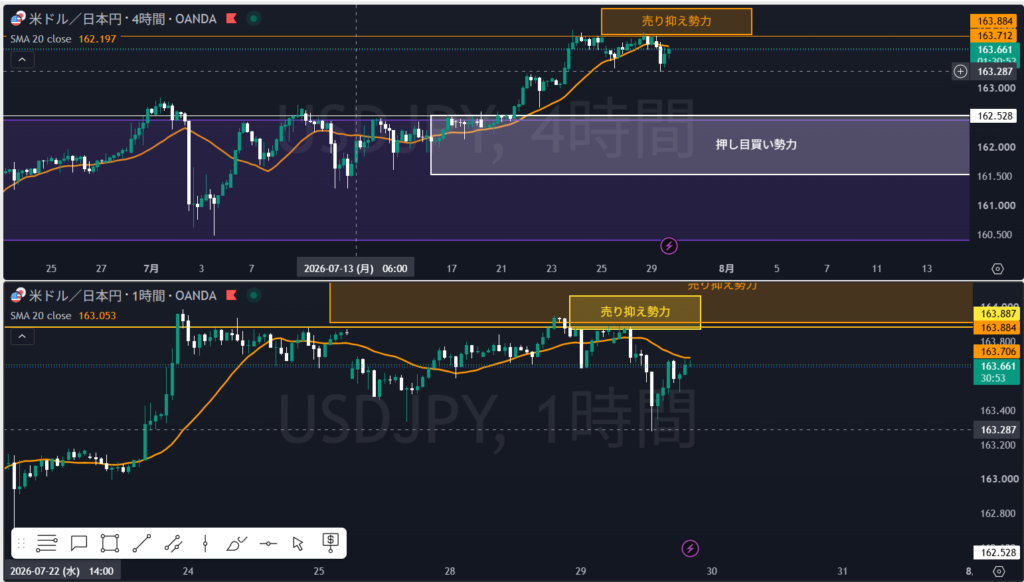Select the price signpost tool
Image resolution: width=1024 pixels, height=582 pixels.
pyautogui.click(x=330, y=543)
